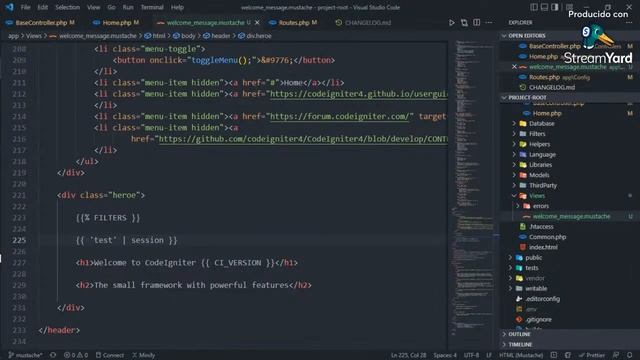Select language mode HTML (Mustache)
The width and height of the screenshot is (640, 360).
pyautogui.click(x=521, y=355)
